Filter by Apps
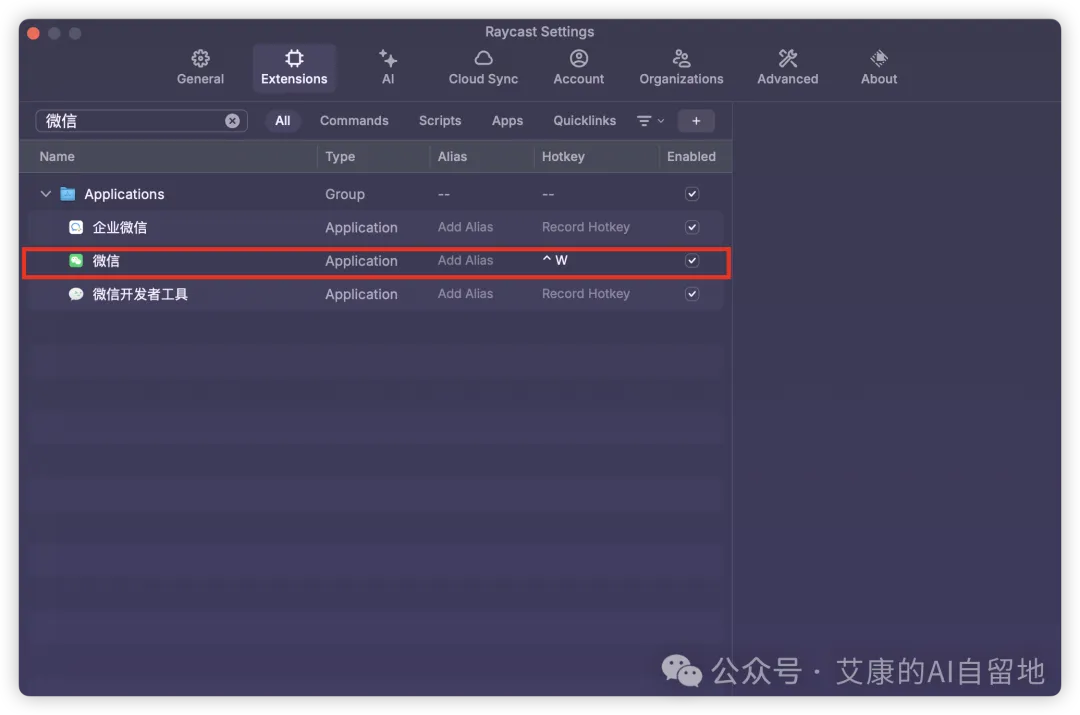The height and width of the screenshot is (715, 1080). coord(507,121)
